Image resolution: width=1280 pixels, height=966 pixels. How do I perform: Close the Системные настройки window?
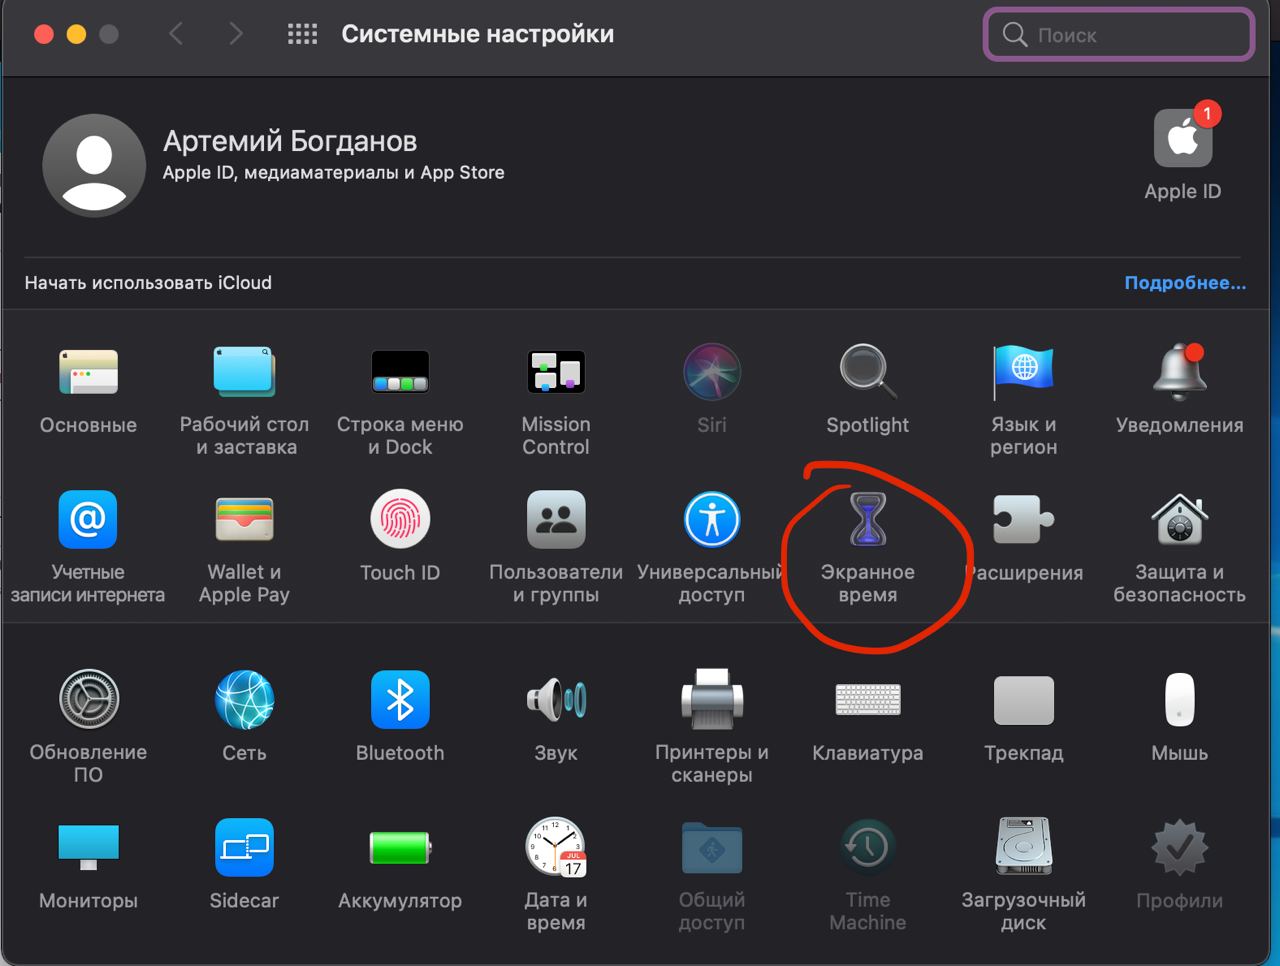(43, 34)
